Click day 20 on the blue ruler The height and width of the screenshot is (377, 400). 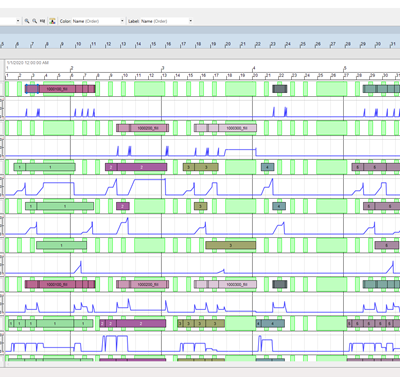(228, 44)
